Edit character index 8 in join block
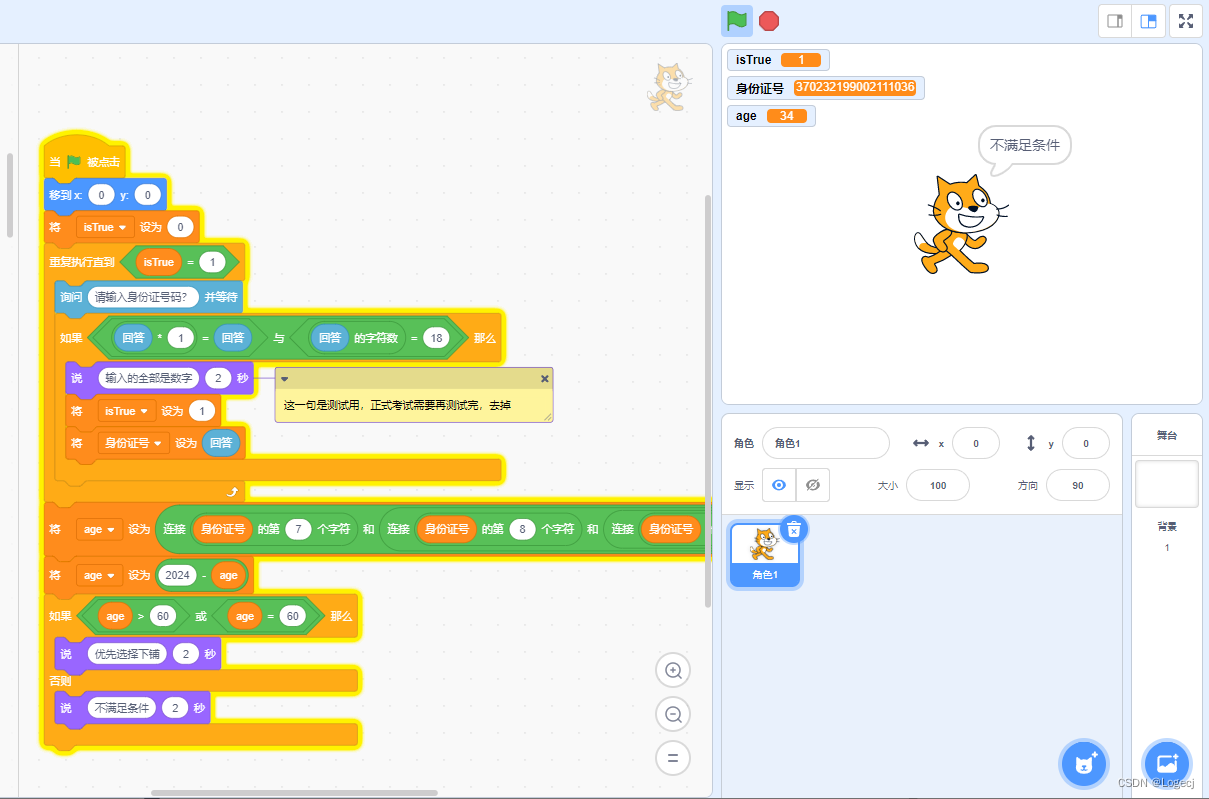 522,529
